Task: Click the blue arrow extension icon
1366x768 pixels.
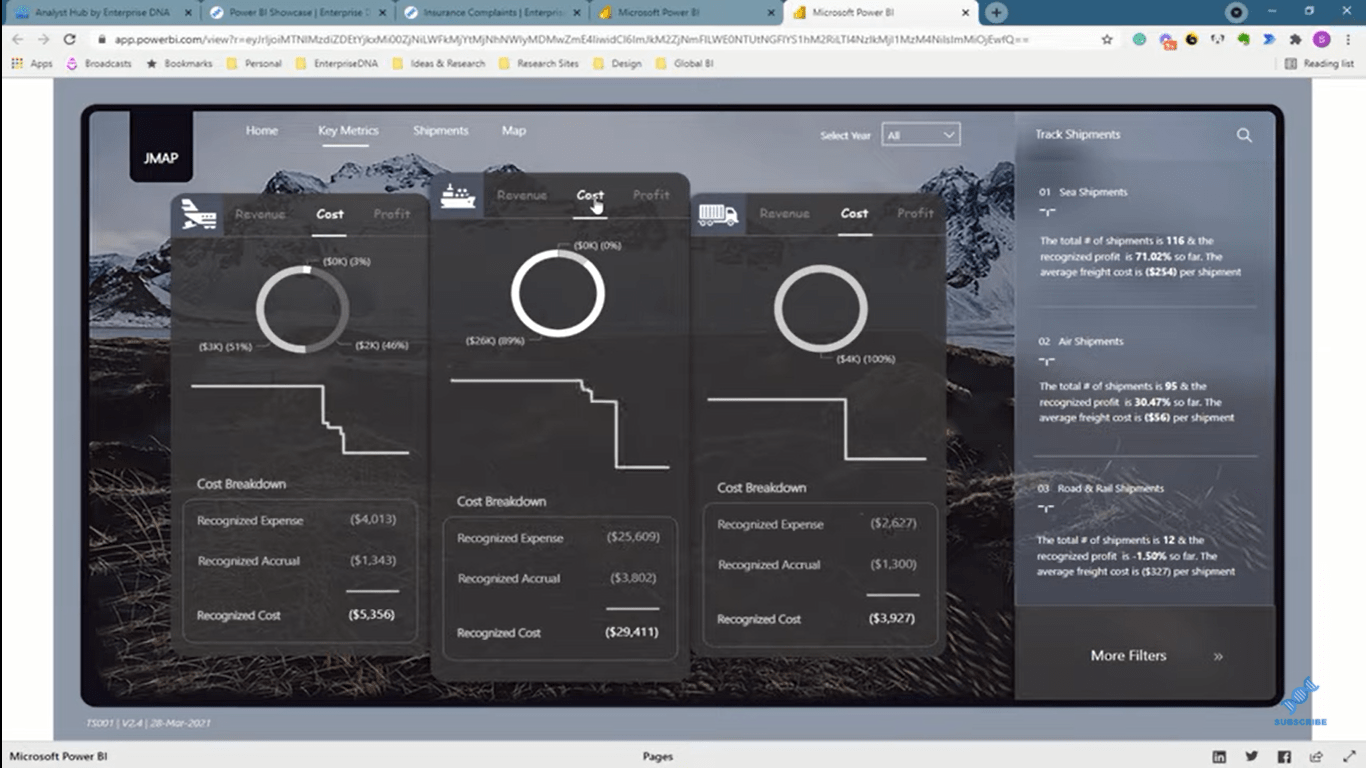Action: click(1269, 39)
